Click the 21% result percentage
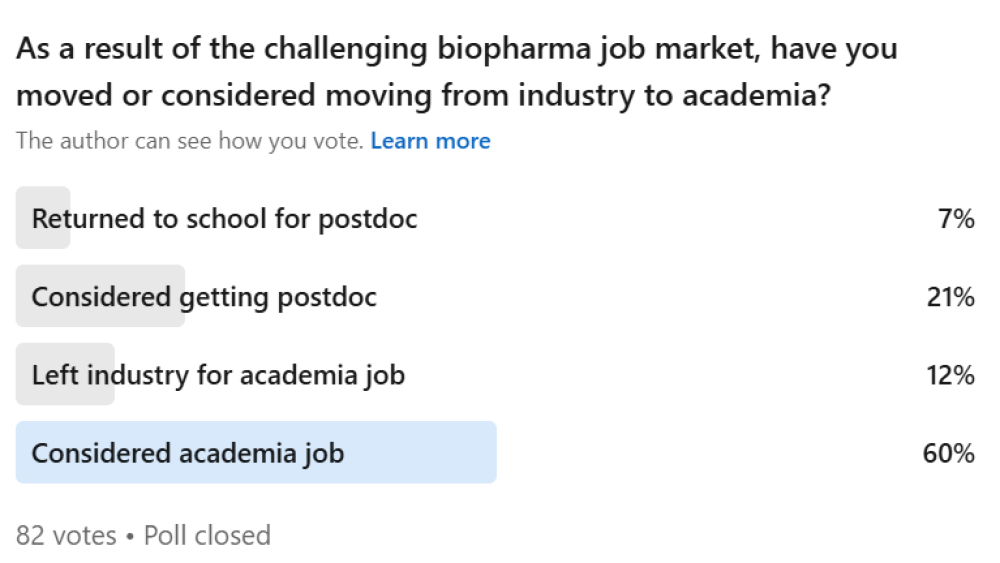This screenshot has height=563, width=1000. [949, 296]
